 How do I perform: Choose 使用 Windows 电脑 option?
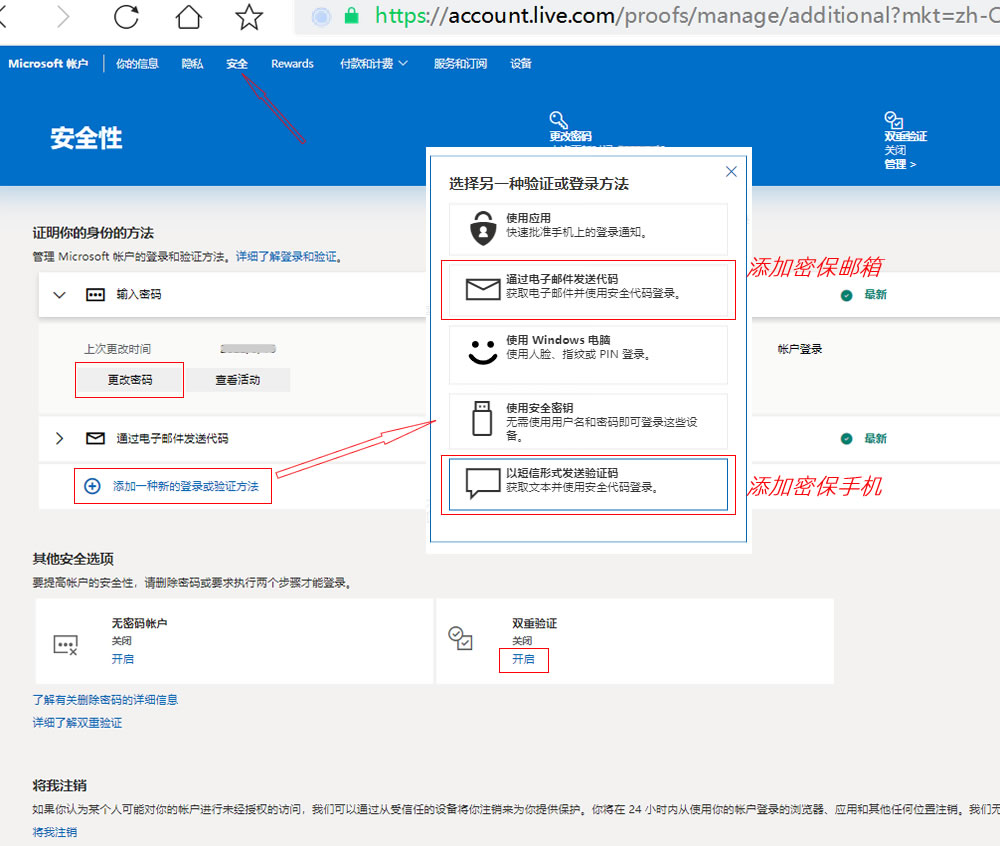coord(588,354)
